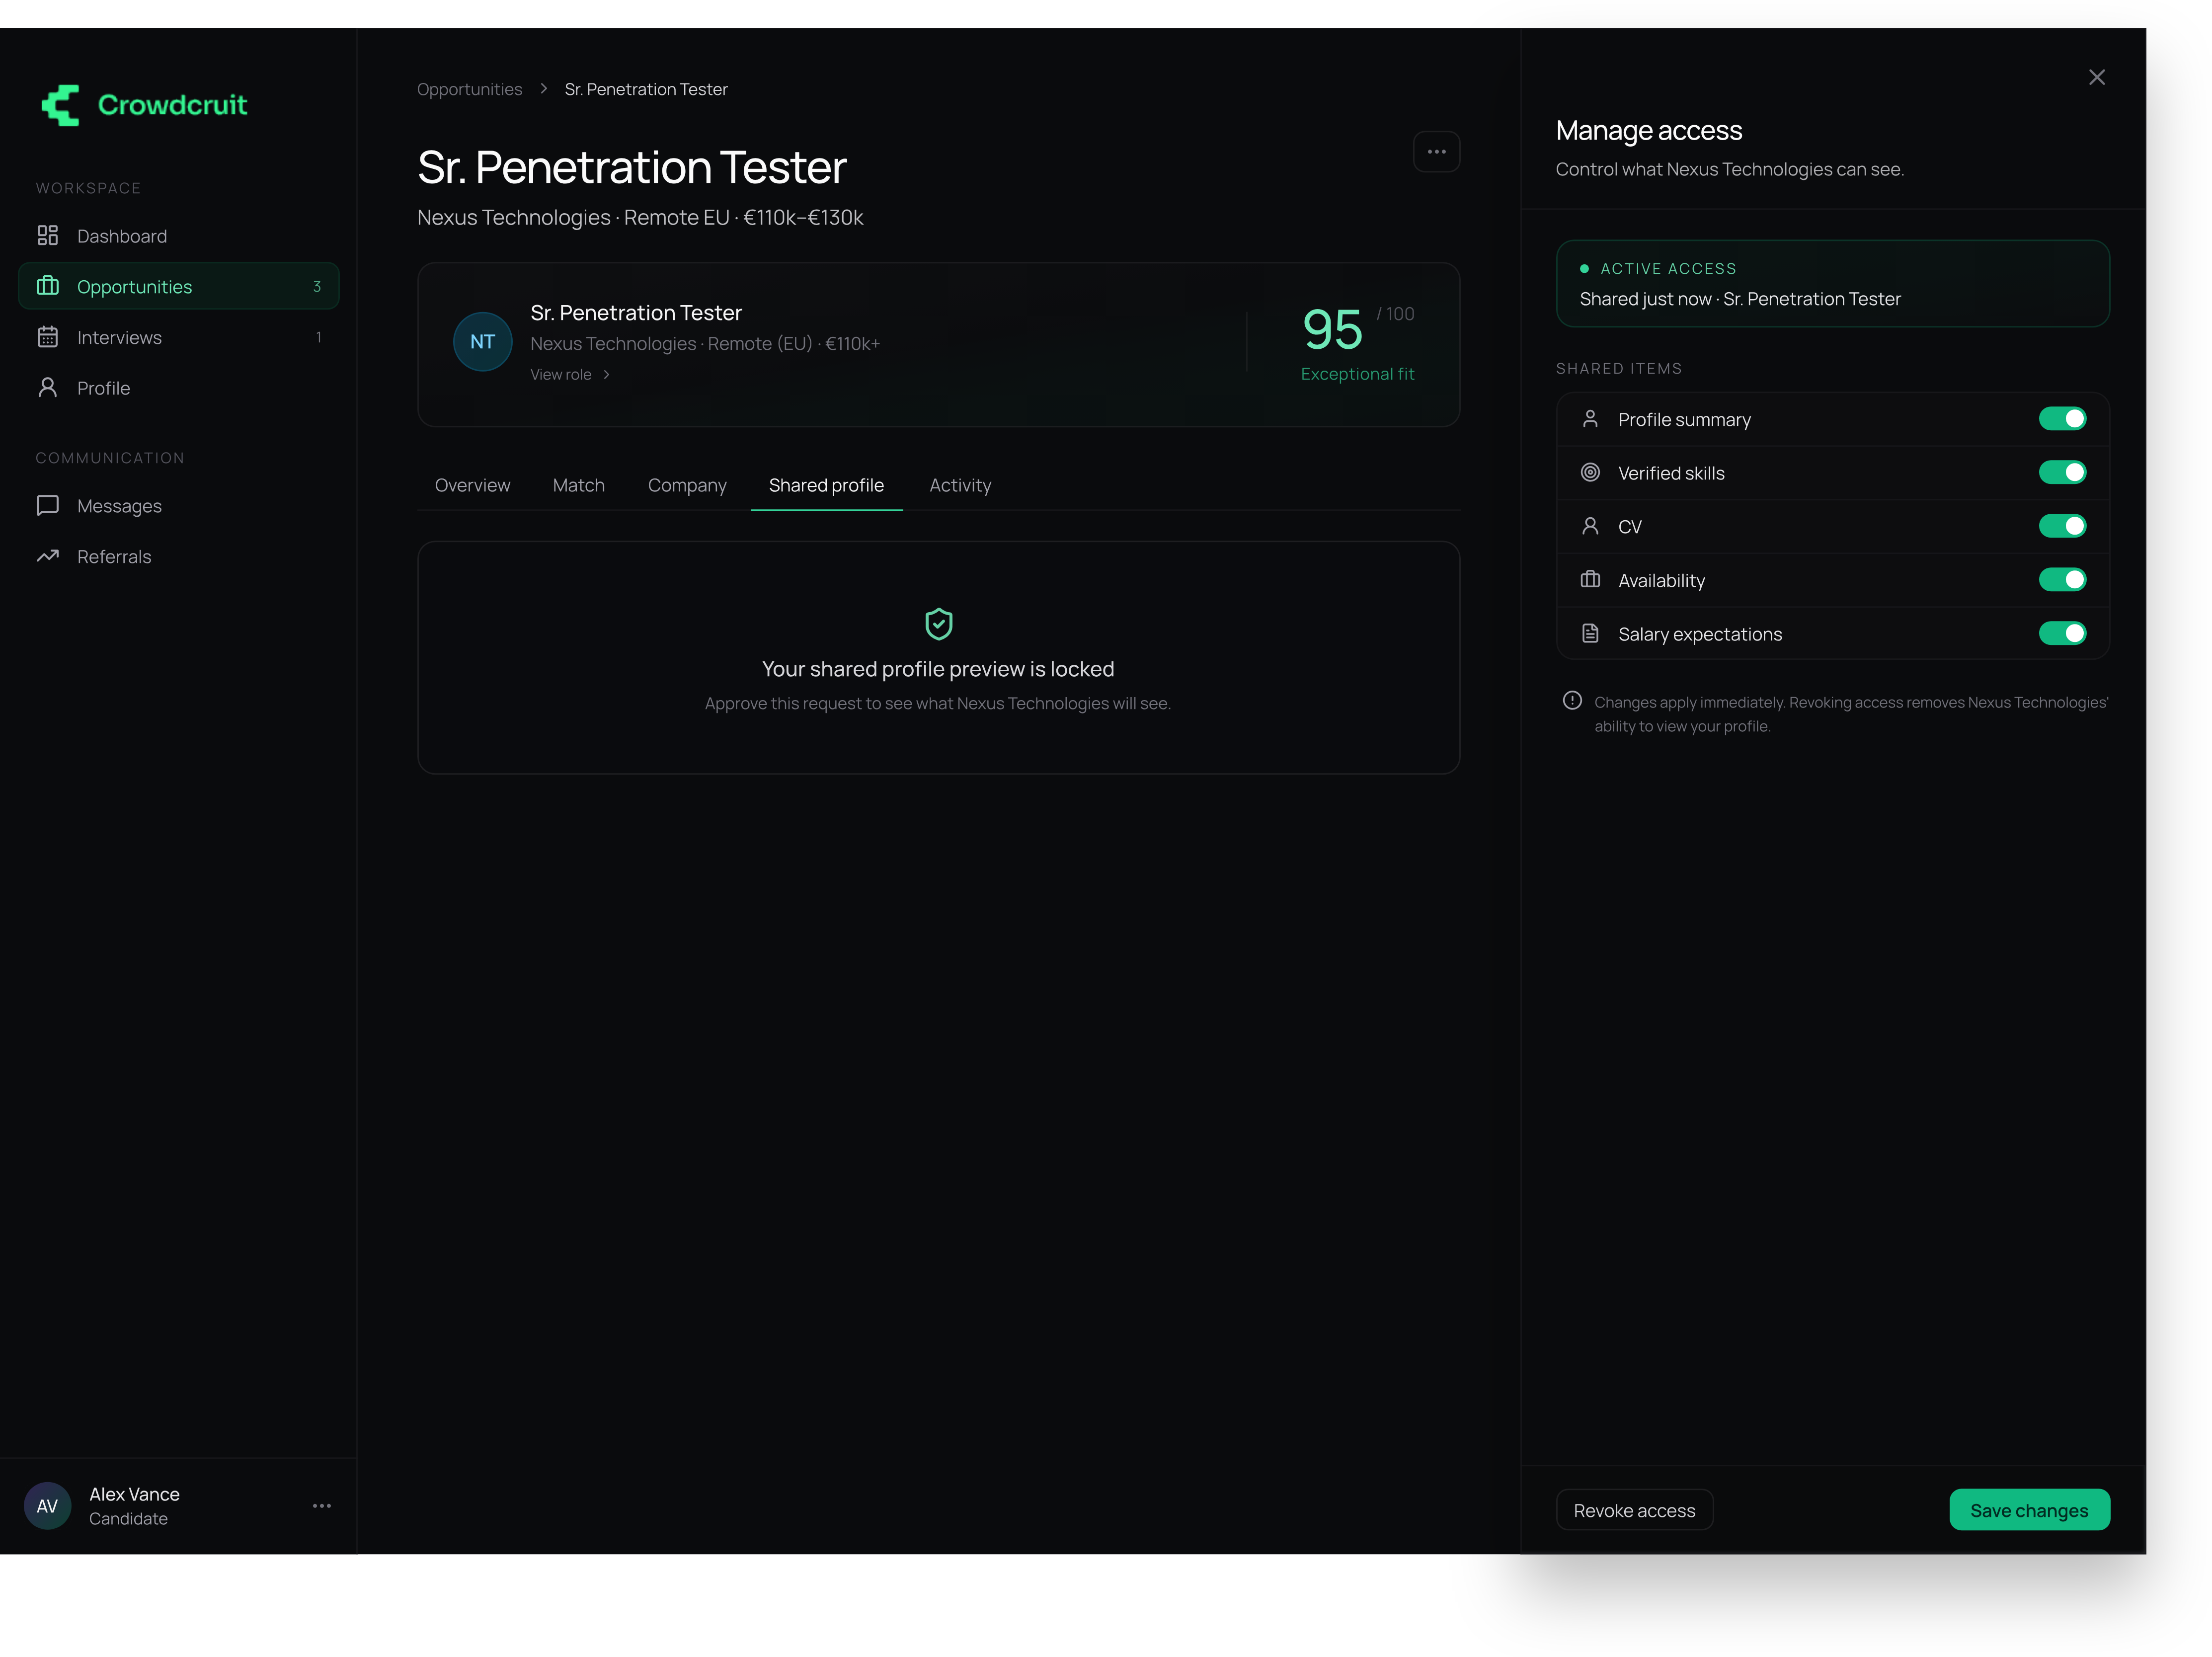
Task: Click the Crowdcruit brand name text
Action: pyautogui.click(x=172, y=105)
